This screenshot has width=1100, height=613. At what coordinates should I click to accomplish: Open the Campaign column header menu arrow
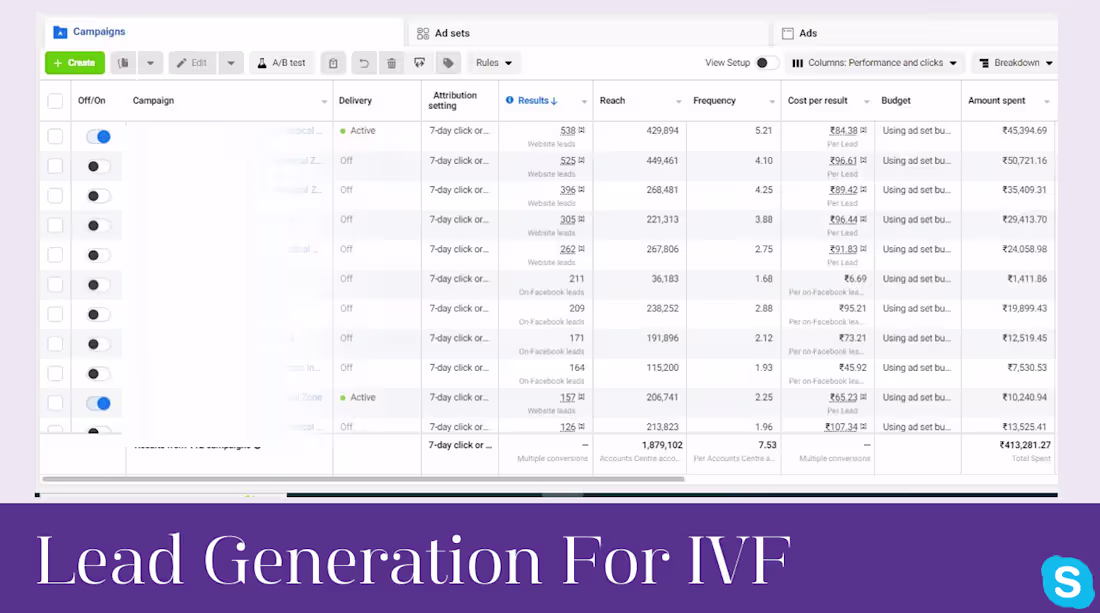coord(324,102)
